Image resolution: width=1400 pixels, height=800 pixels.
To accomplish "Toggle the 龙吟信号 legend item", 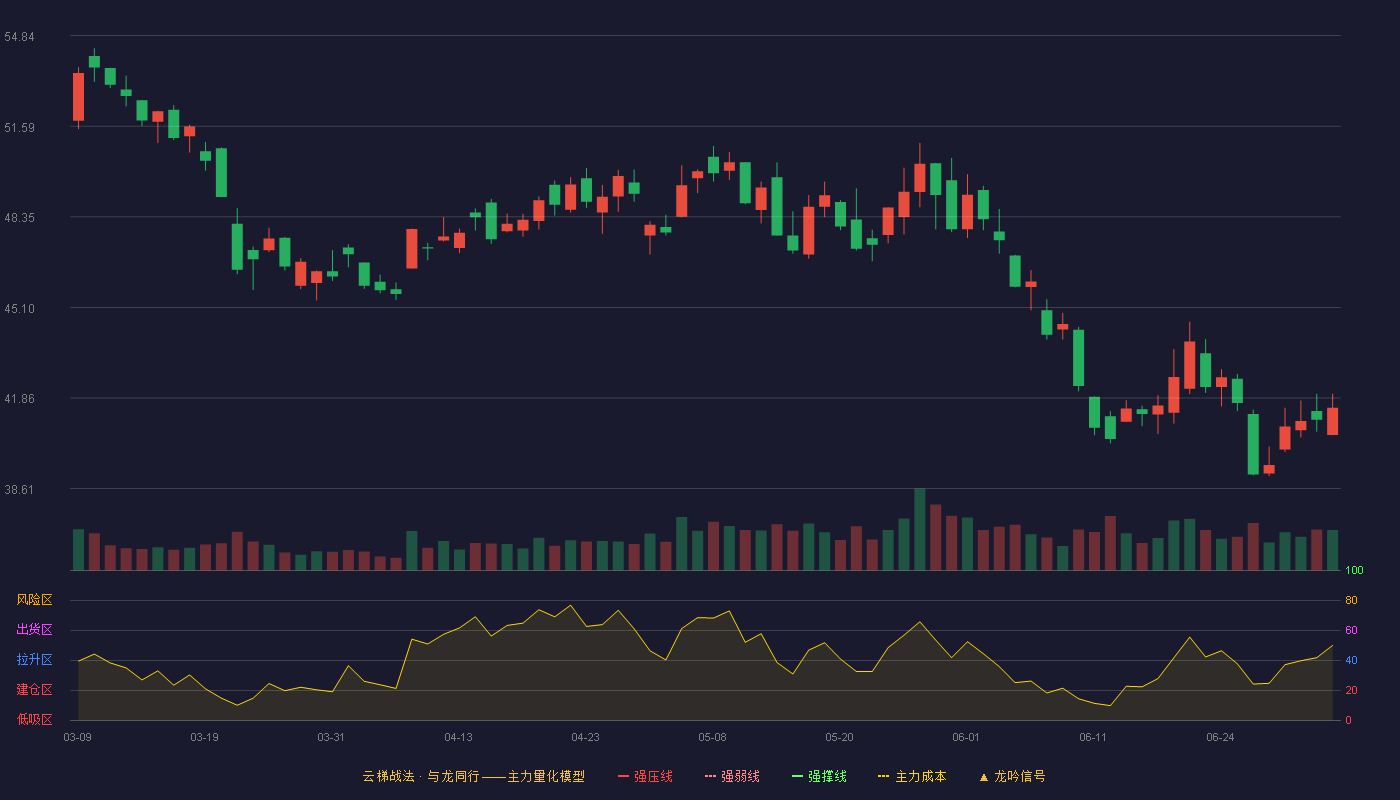I will (x=1012, y=776).
